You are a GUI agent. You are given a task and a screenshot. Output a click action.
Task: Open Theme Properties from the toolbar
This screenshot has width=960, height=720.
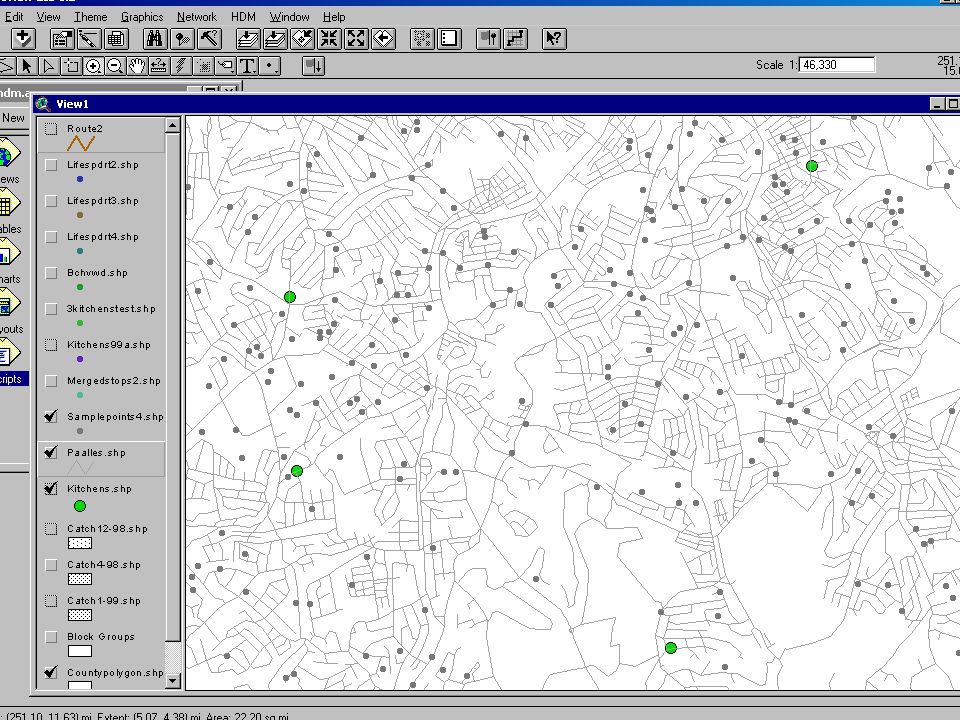(x=61, y=39)
